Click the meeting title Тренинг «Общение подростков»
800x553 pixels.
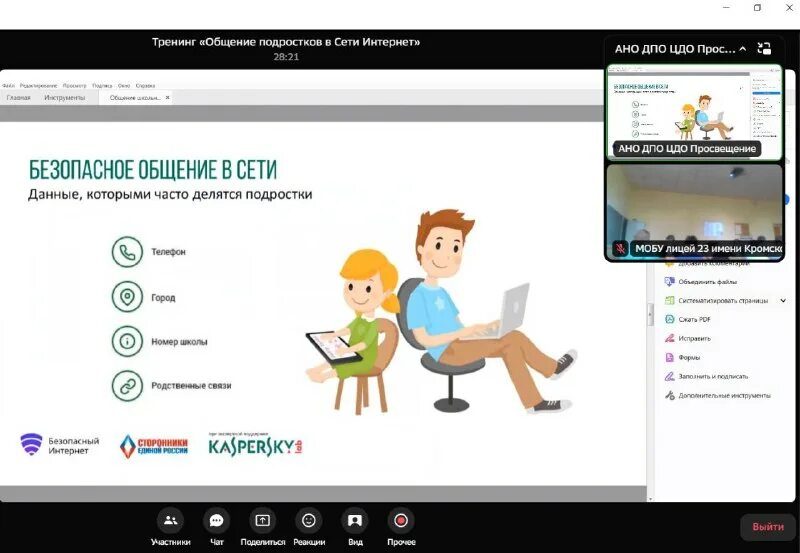click(x=286, y=42)
